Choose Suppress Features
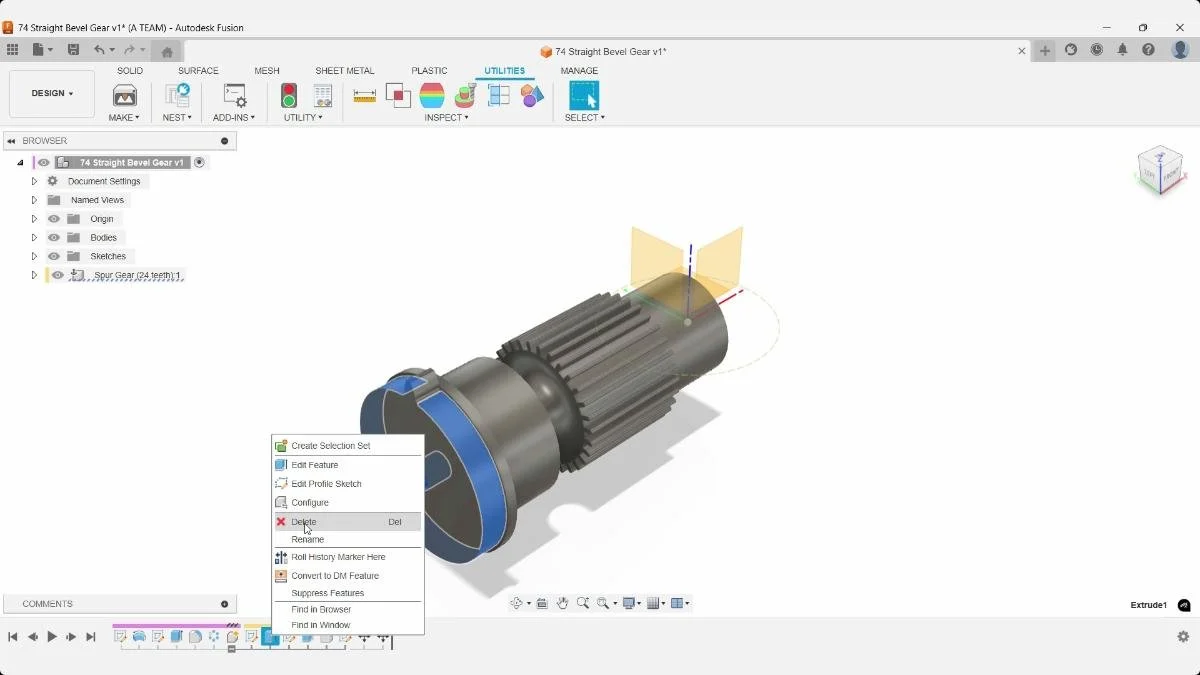Viewport: 1200px width, 675px height. tap(348, 593)
